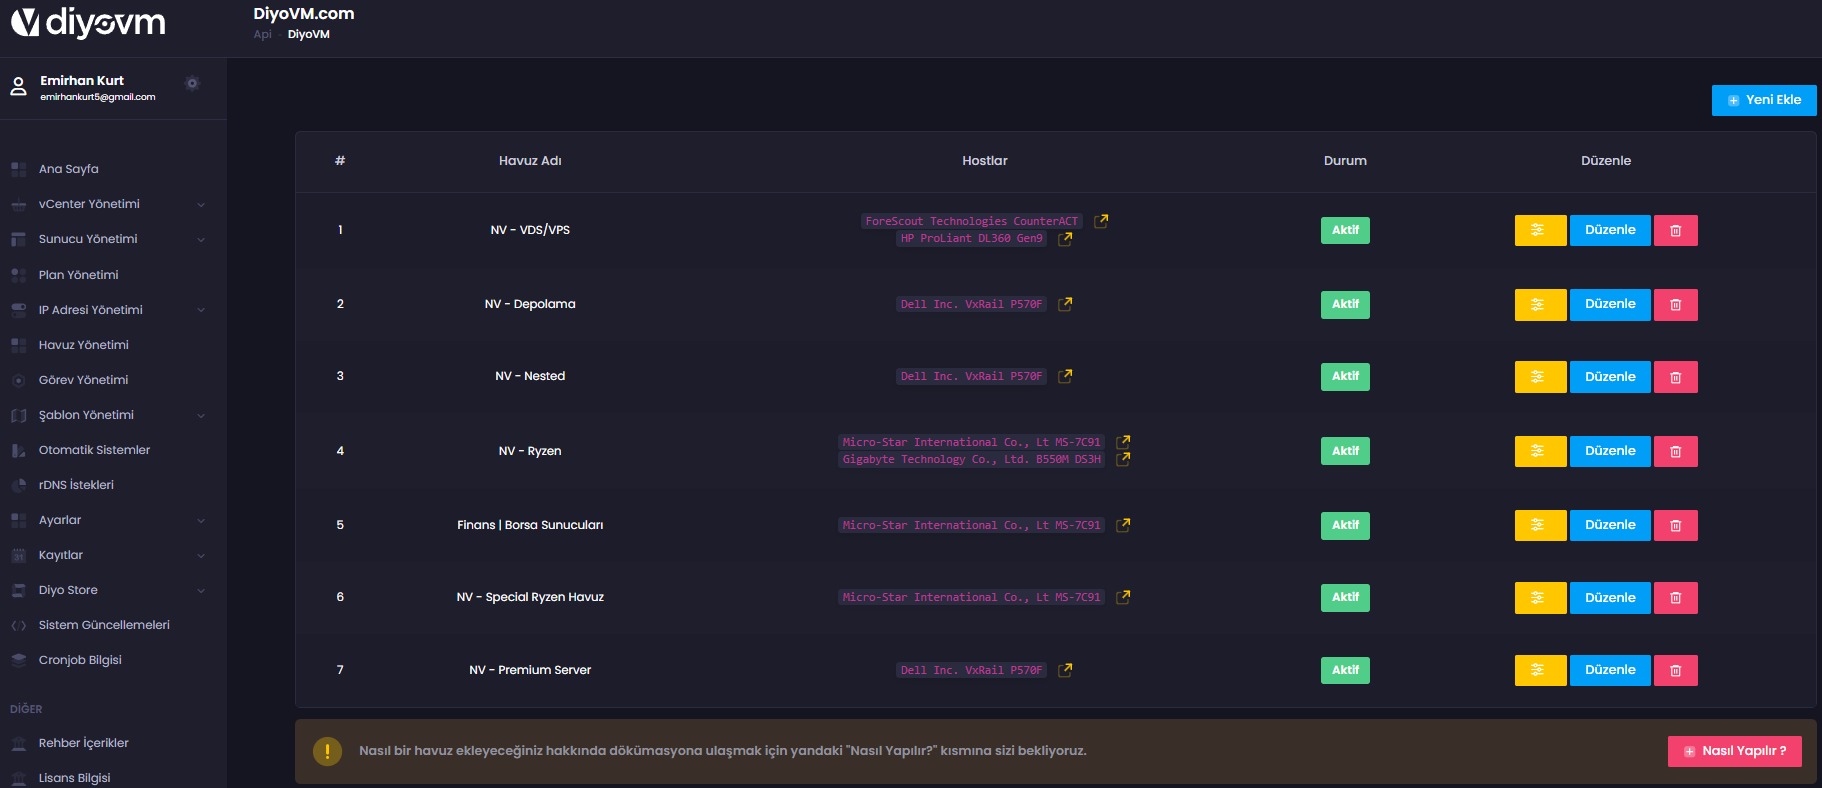Image resolution: width=1822 pixels, height=788 pixels.
Task: Click the Yeni Ekle button
Action: pos(1763,100)
